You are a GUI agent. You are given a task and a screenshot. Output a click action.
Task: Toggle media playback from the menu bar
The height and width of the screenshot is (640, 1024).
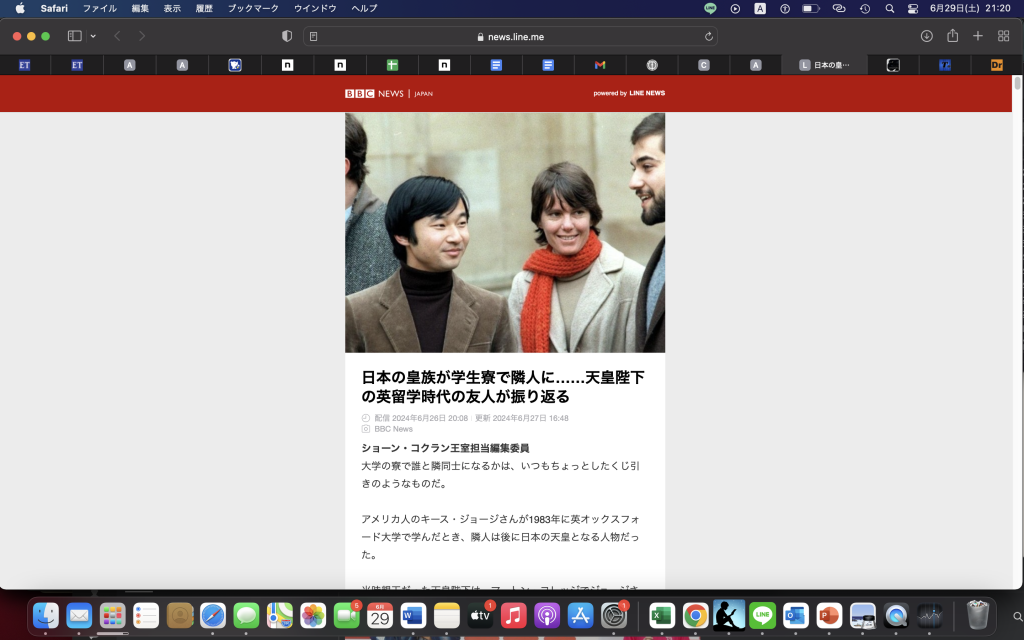[734, 8]
